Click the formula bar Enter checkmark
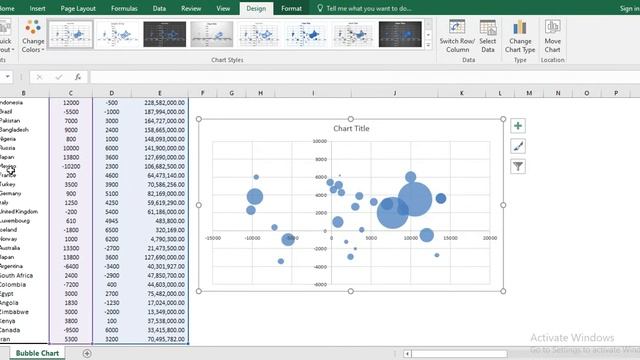Image resolution: width=640 pixels, height=360 pixels. point(59,77)
